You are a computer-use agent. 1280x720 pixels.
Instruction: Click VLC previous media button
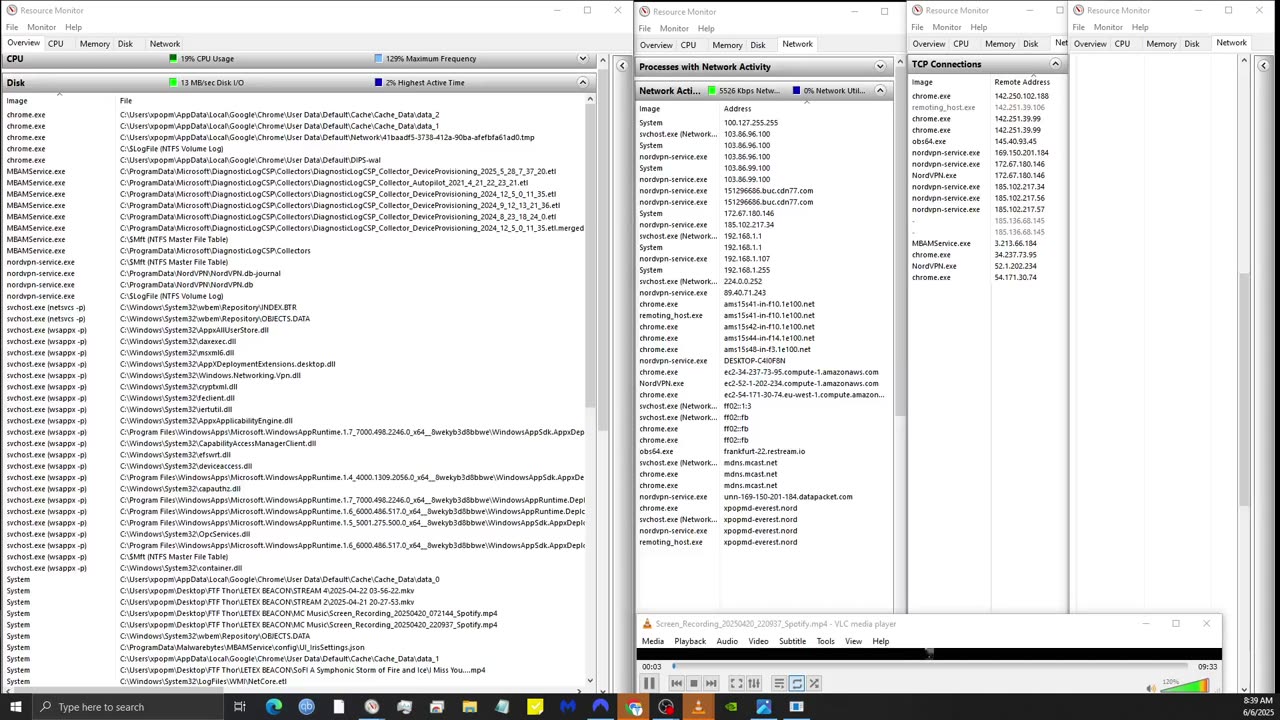point(676,684)
